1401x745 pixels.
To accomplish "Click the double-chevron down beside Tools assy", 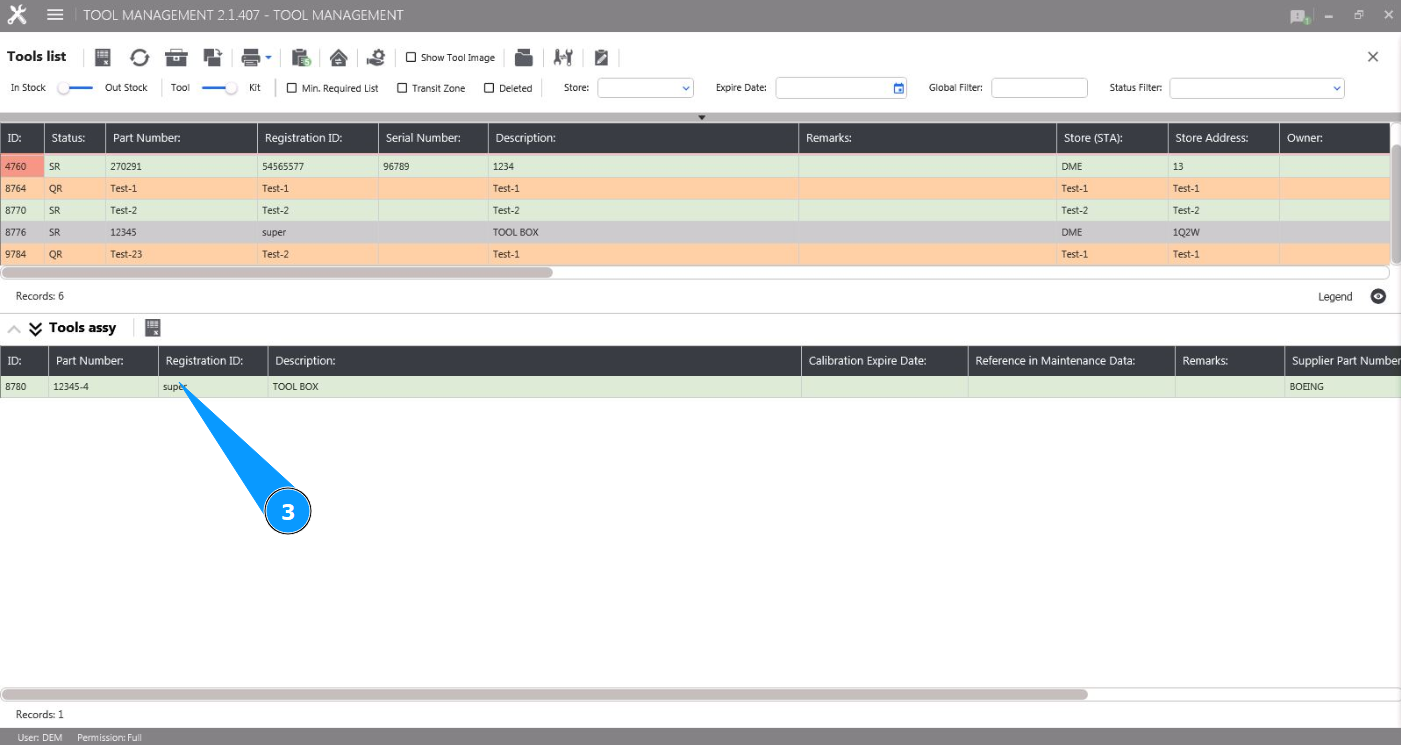I will click(x=36, y=328).
